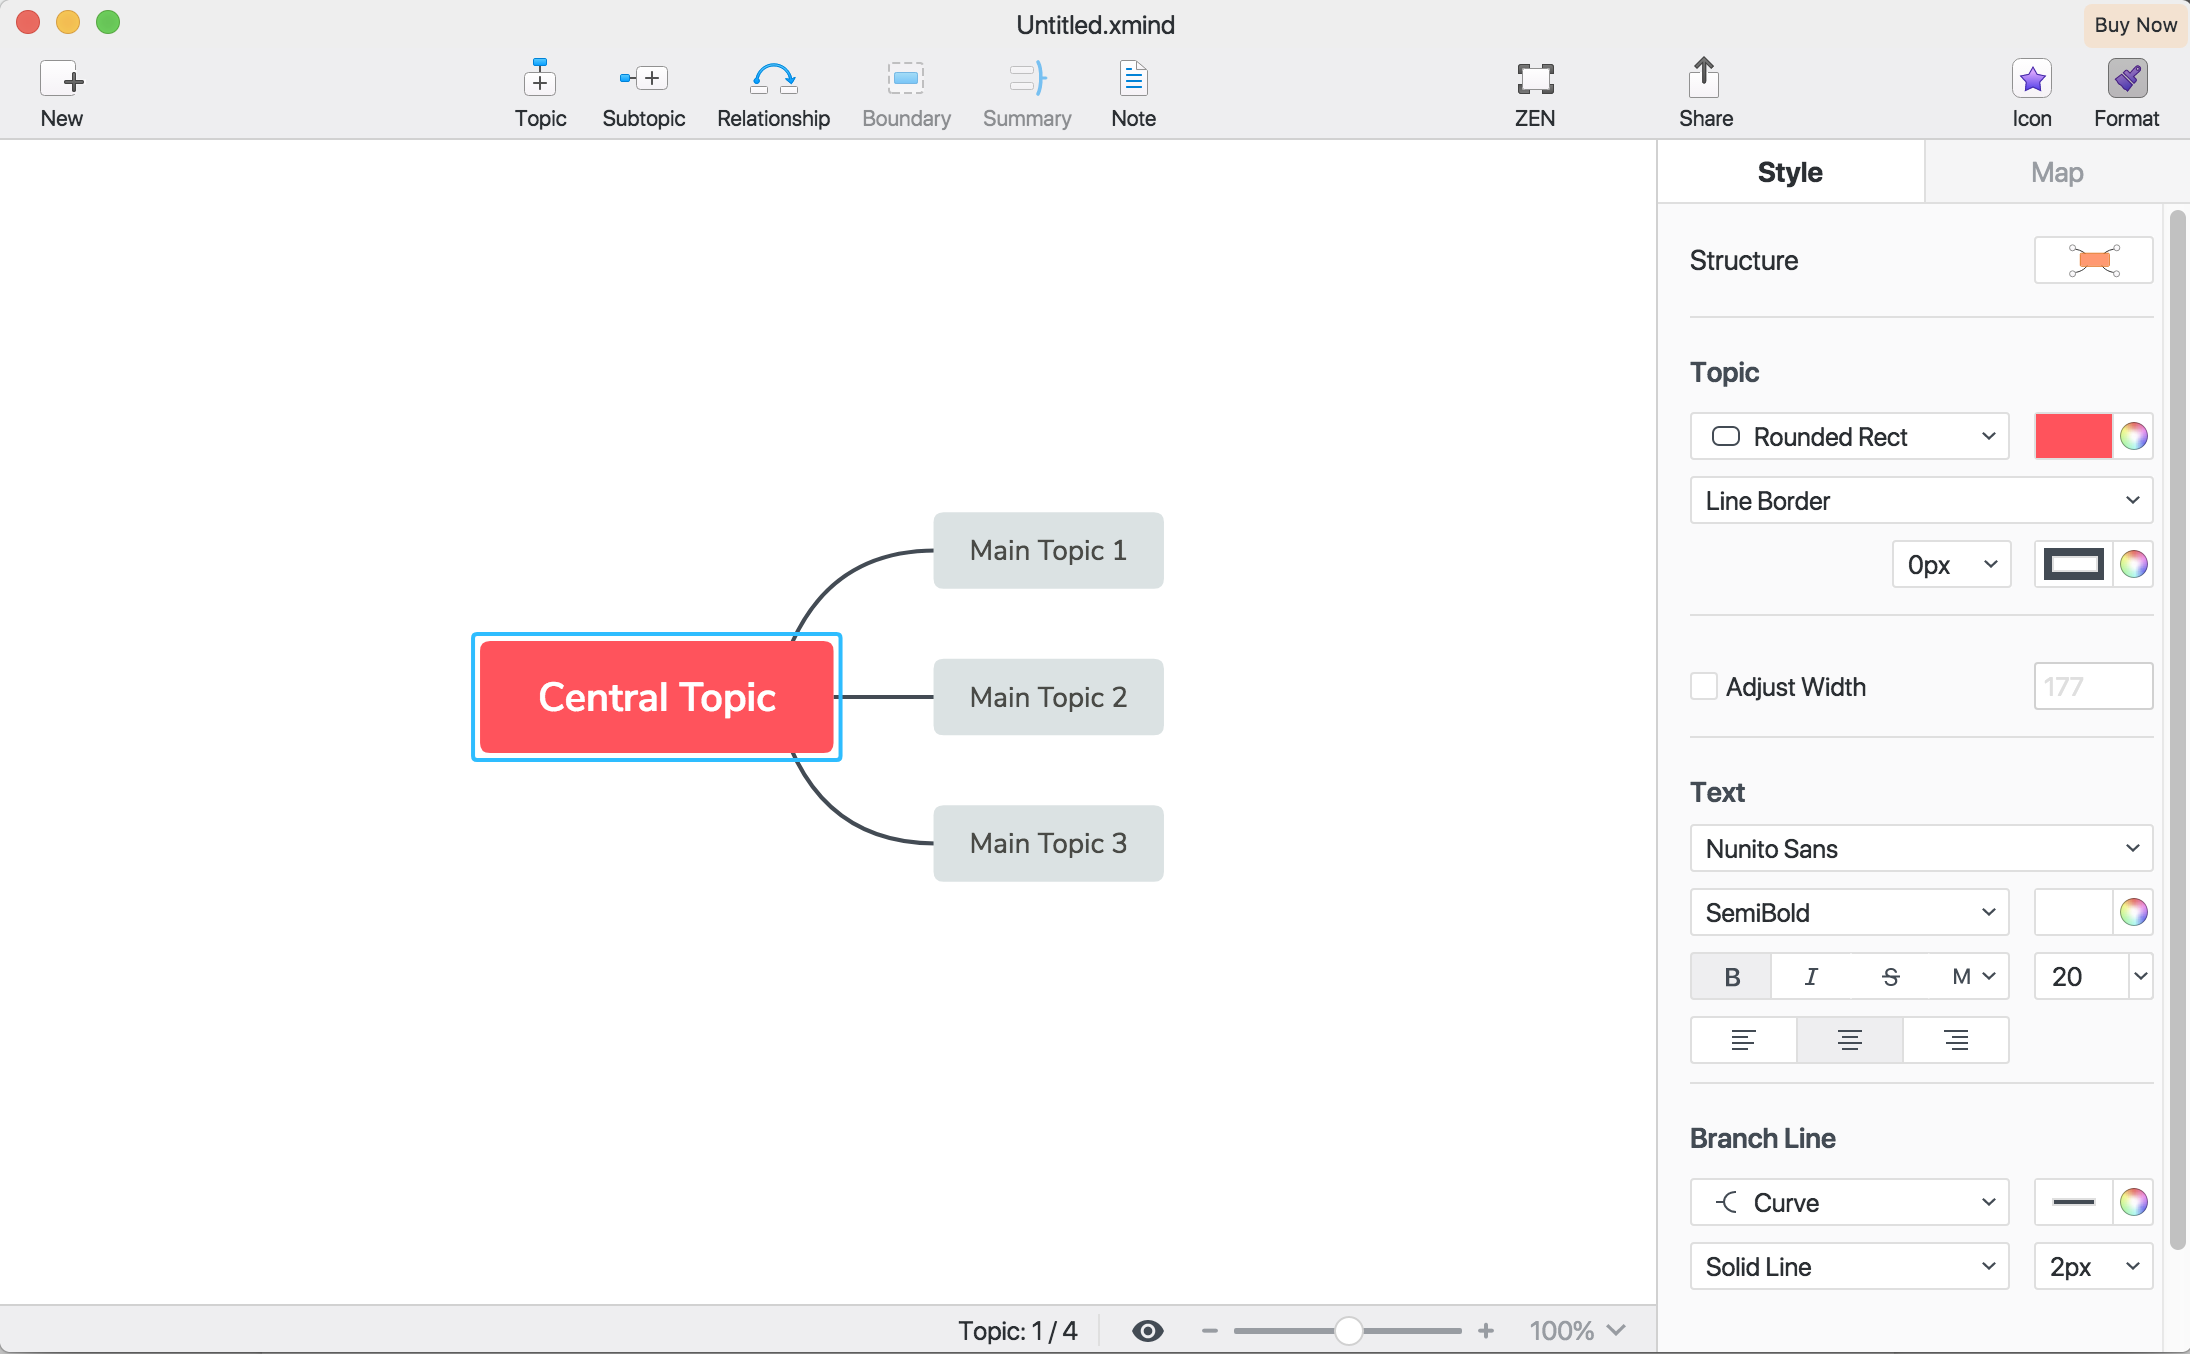Click the white text color swatch
The height and width of the screenshot is (1354, 2190).
[x=2073, y=912]
